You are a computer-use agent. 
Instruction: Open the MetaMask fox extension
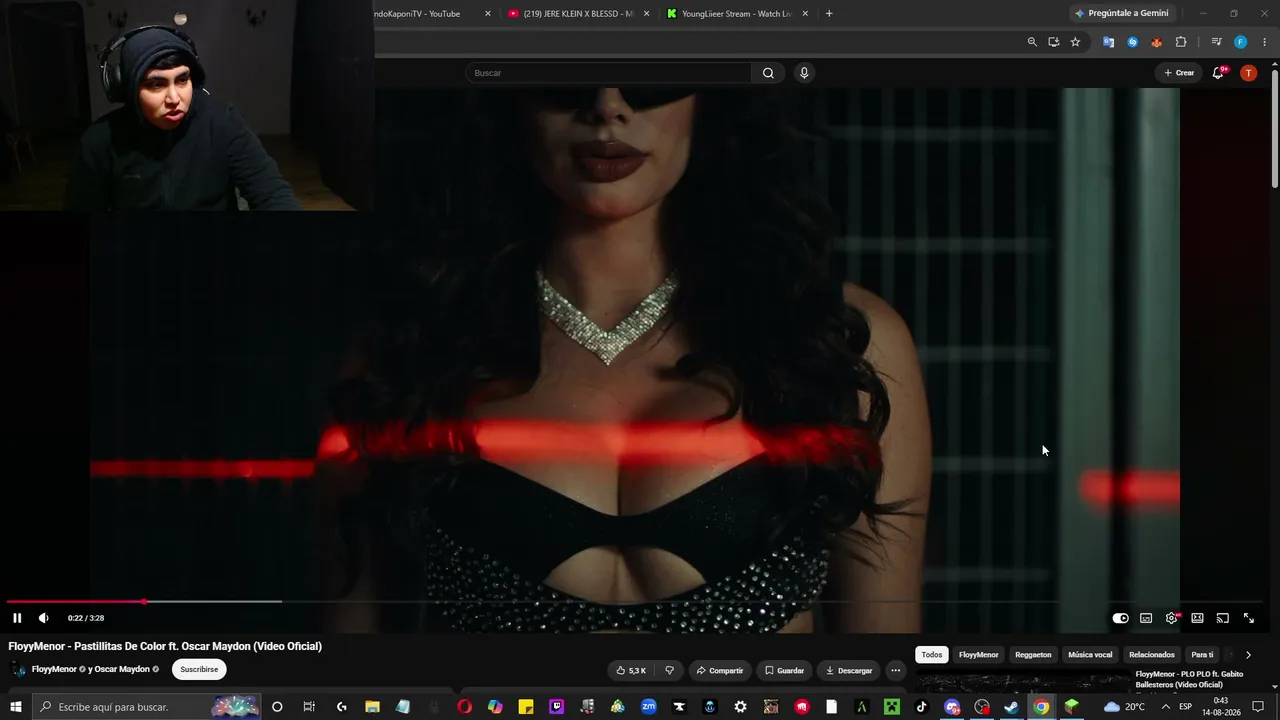[1156, 42]
